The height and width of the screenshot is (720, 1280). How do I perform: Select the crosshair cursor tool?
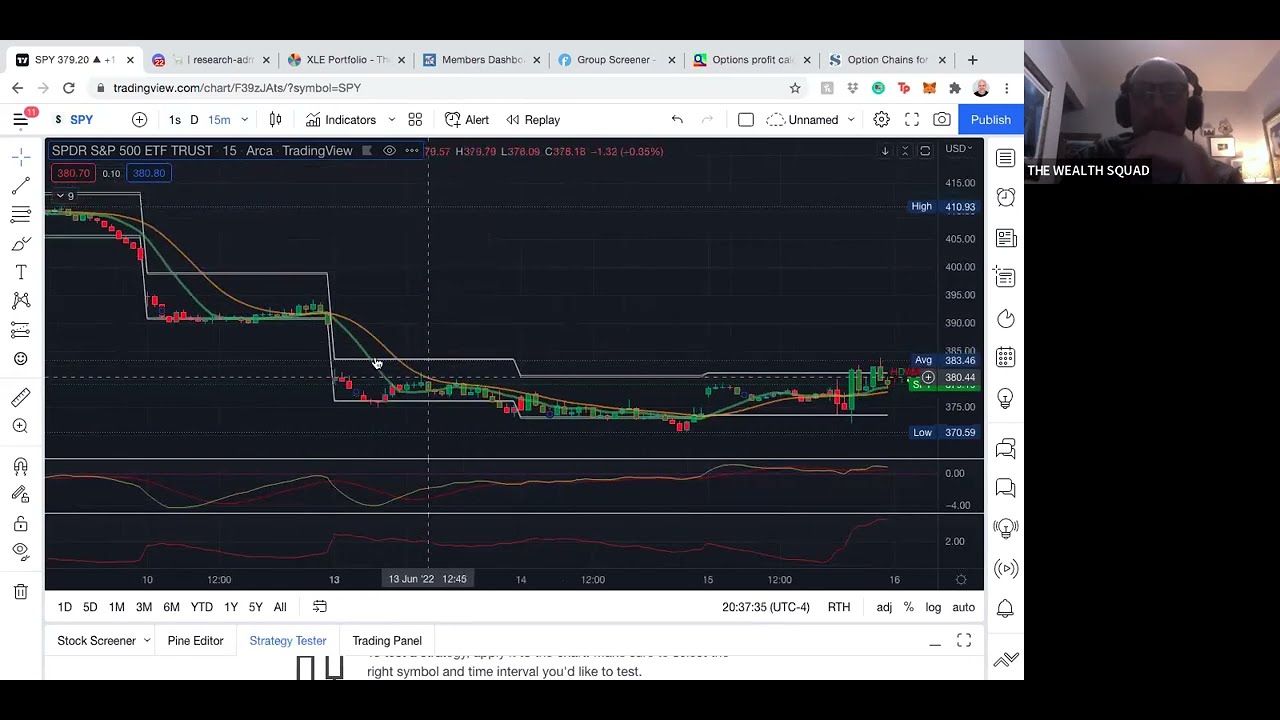point(20,158)
